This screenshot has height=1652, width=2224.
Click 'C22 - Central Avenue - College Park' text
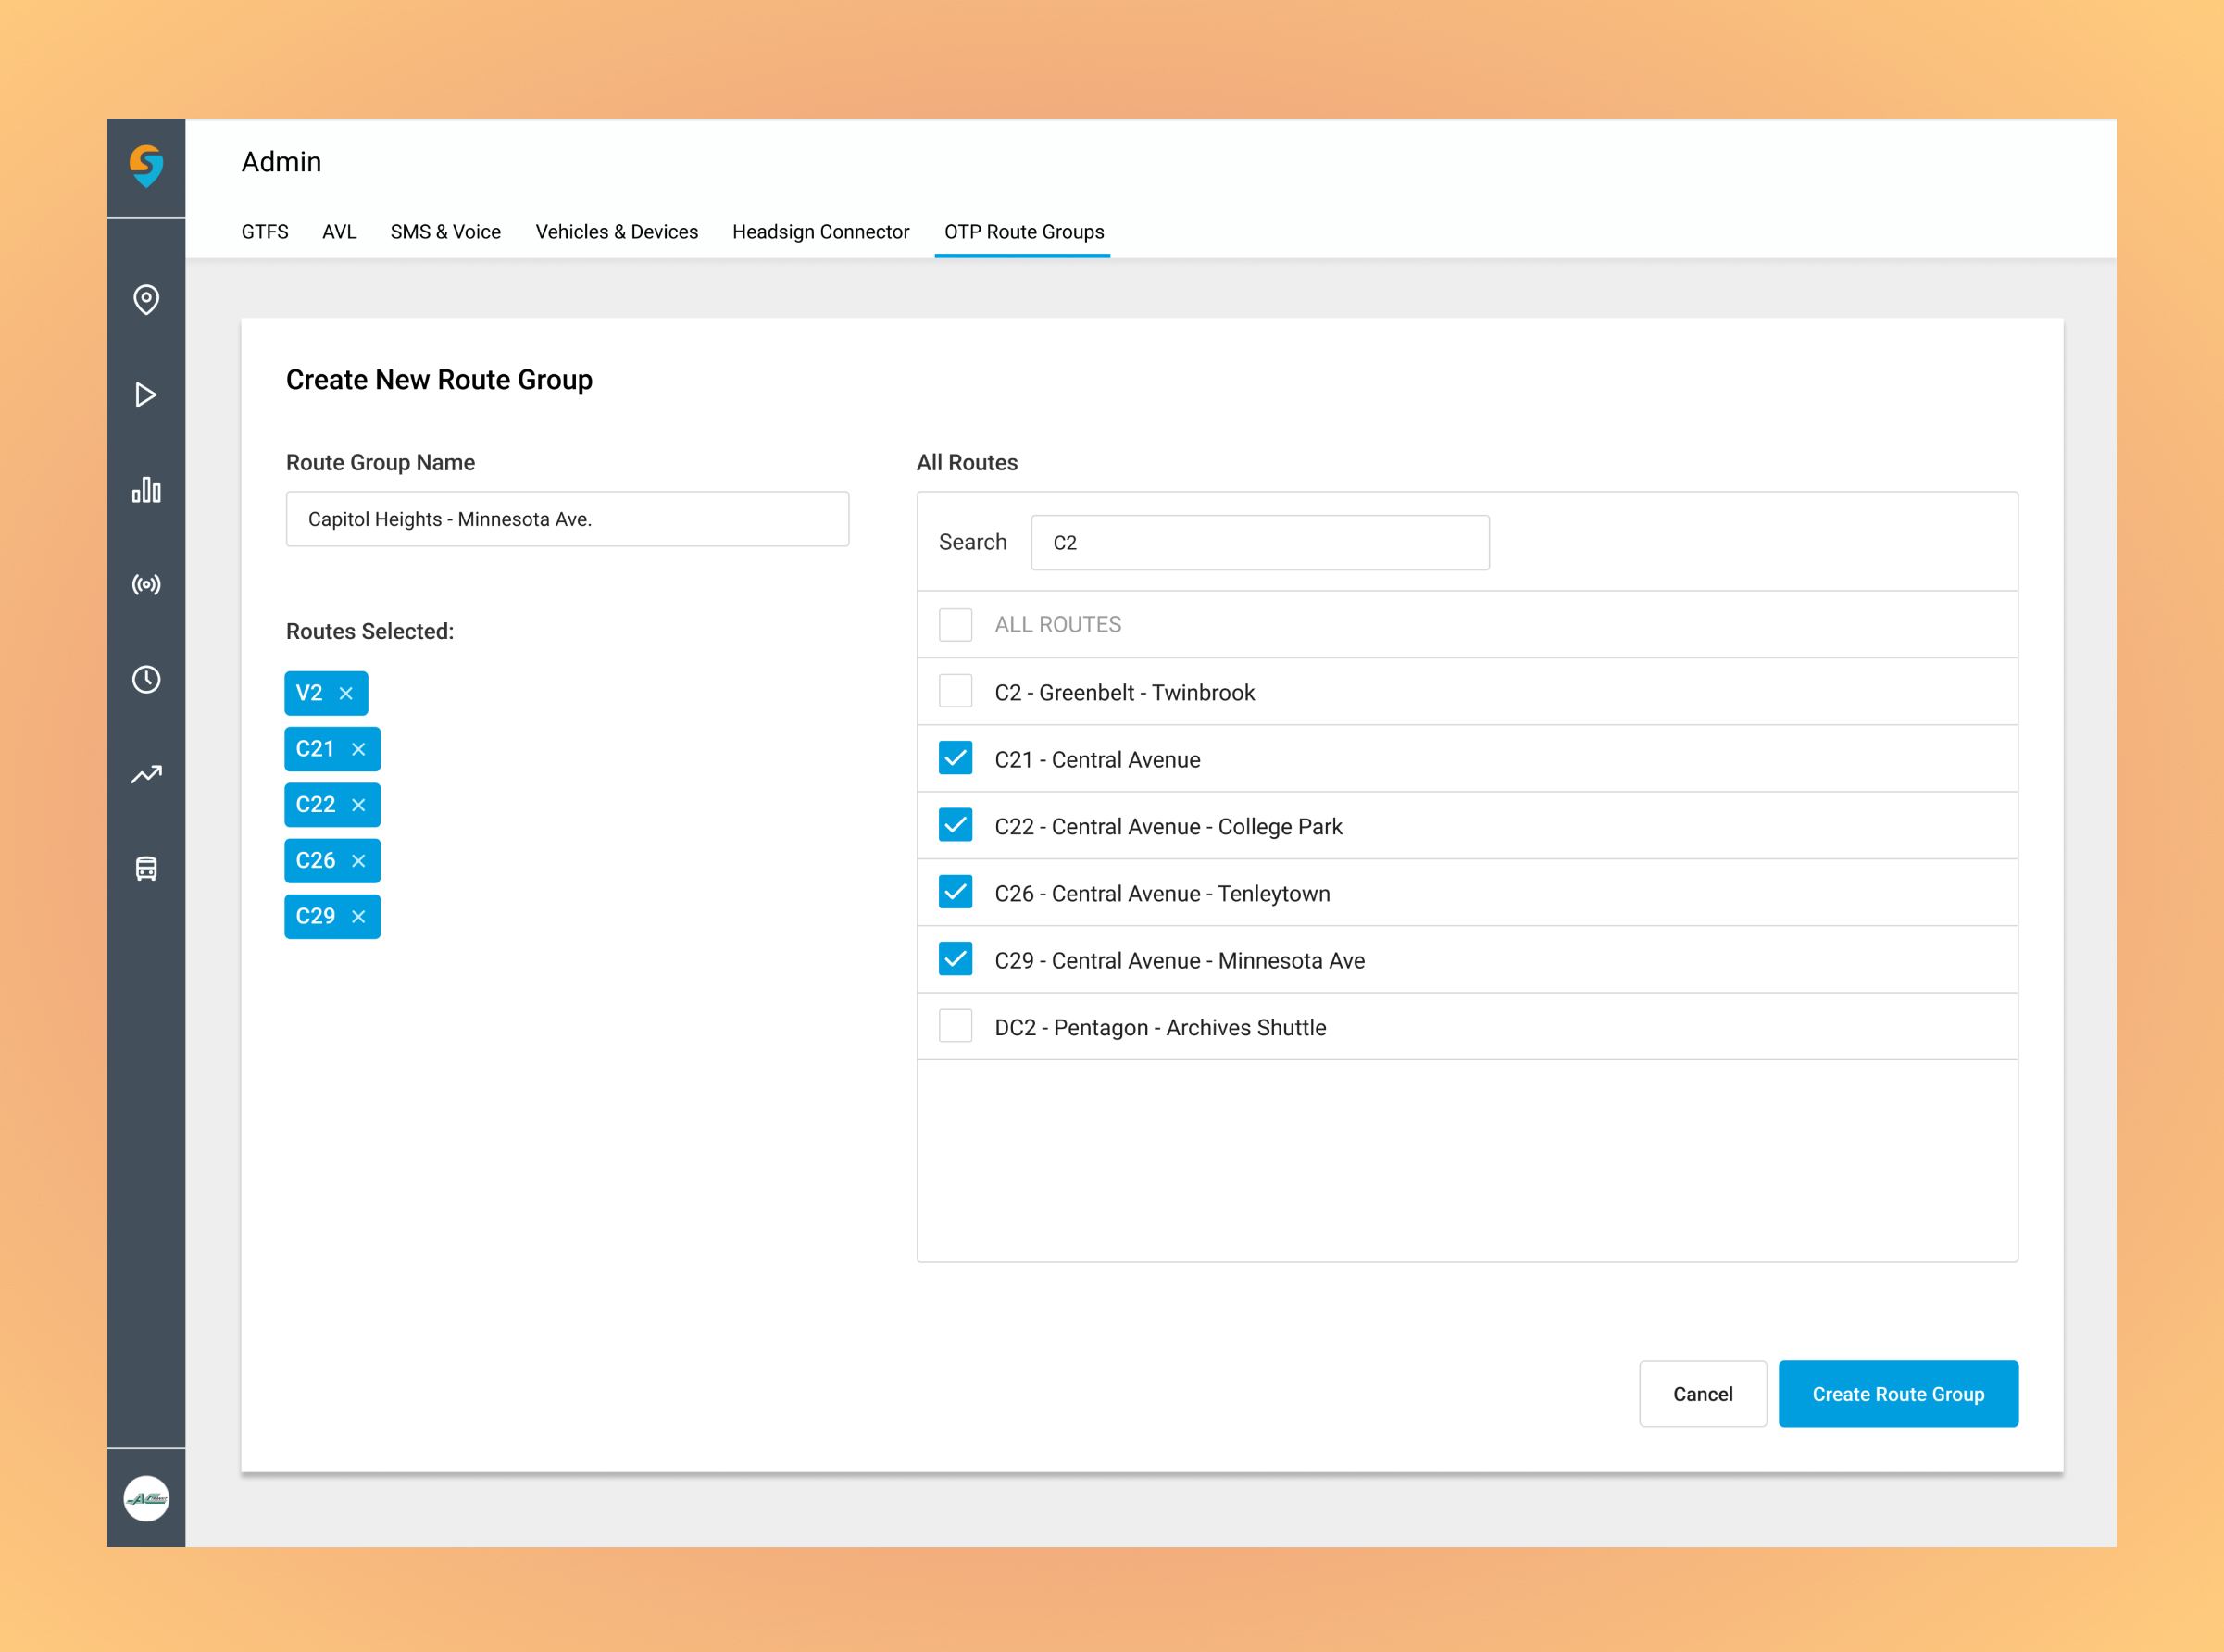click(1168, 827)
